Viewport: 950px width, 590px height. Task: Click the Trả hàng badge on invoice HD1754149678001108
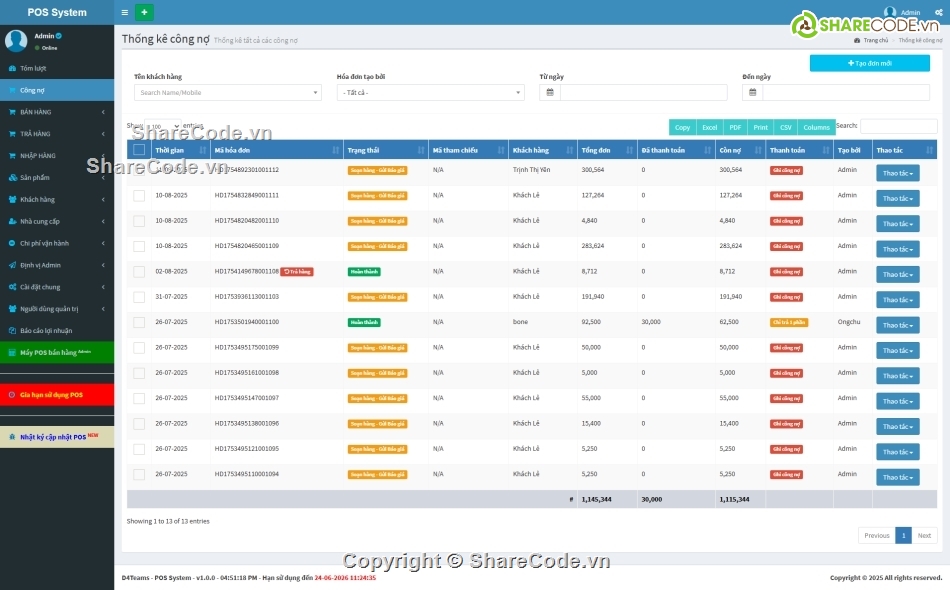click(x=297, y=271)
